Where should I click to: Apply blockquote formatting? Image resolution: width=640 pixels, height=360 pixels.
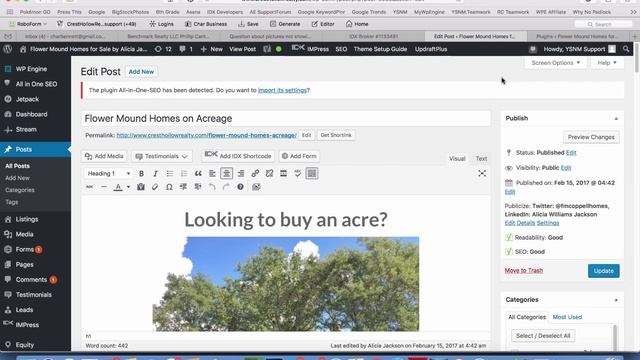[198, 173]
